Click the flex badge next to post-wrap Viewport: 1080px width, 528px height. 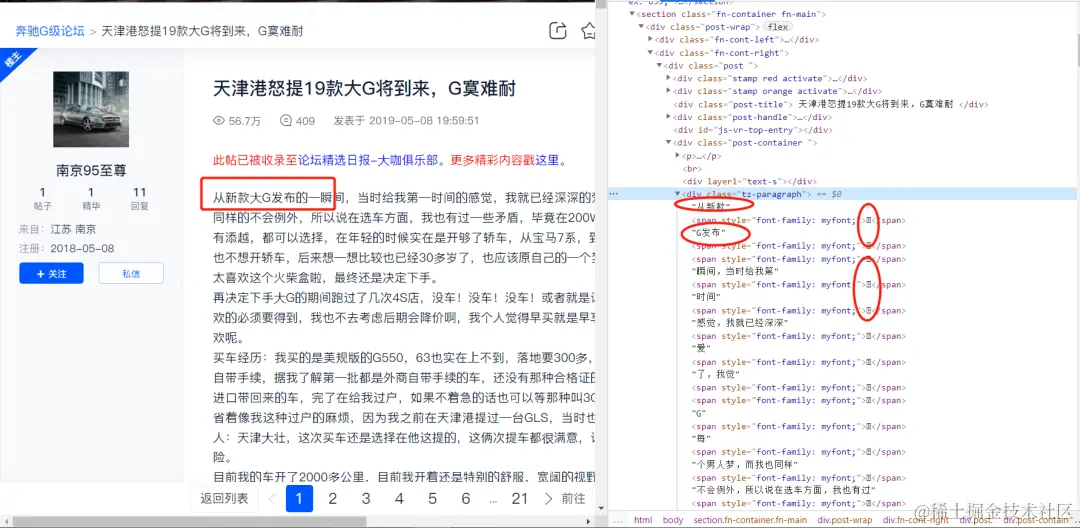778,27
